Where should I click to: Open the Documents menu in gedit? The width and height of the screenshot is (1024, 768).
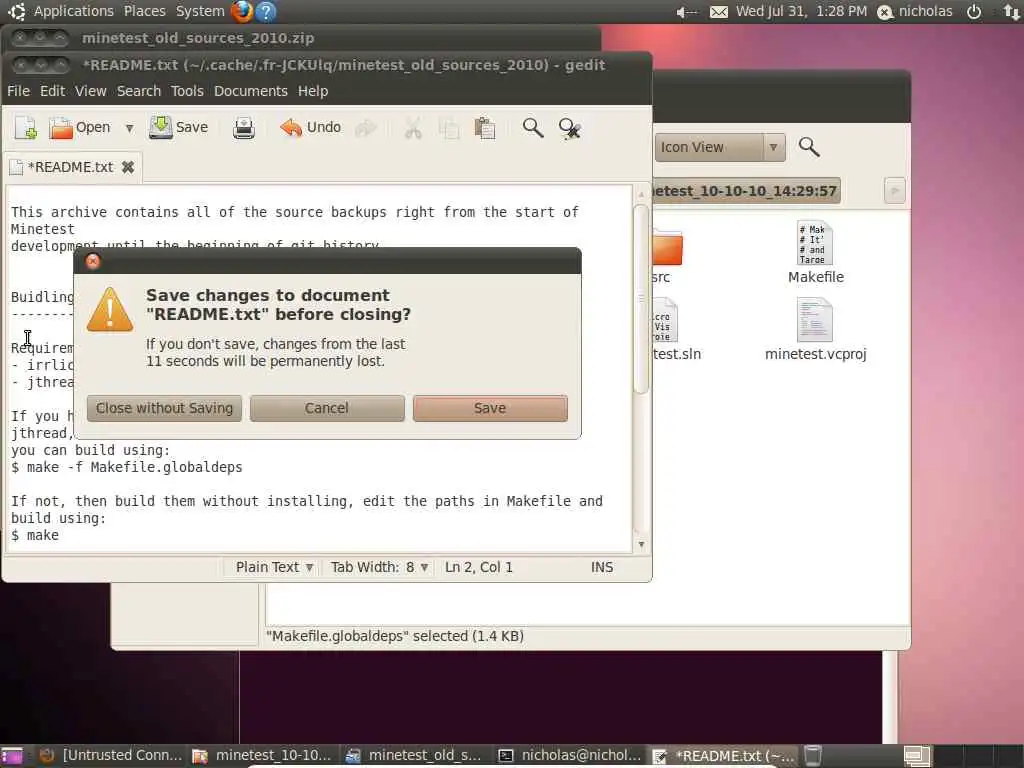[x=251, y=91]
